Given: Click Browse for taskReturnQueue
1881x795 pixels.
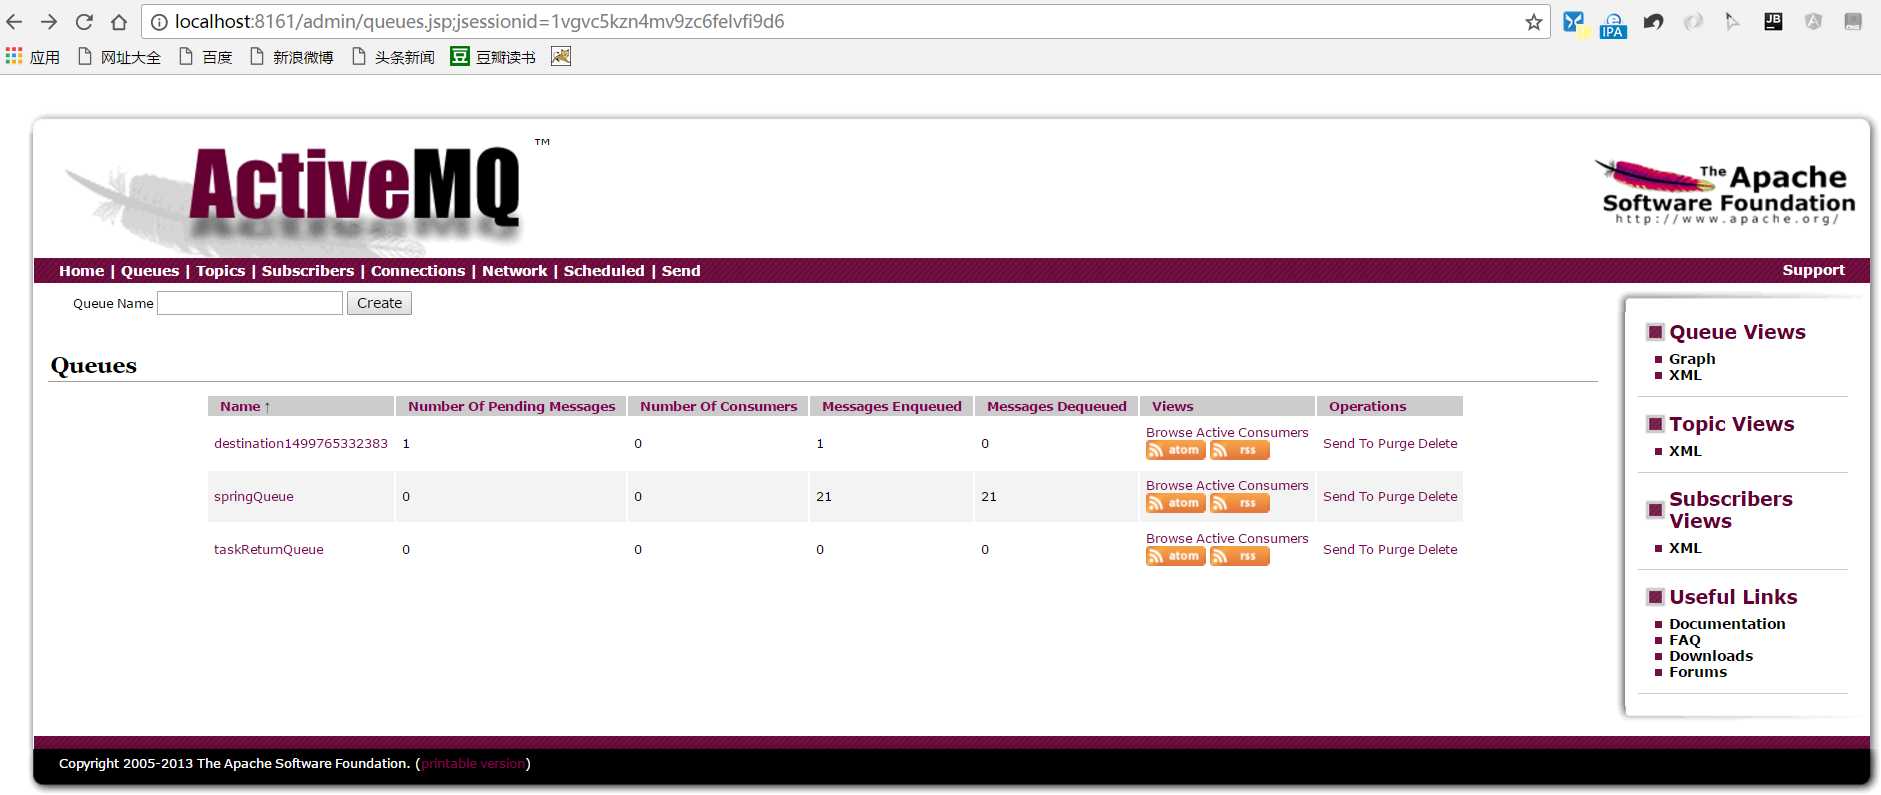Looking at the screenshot, I should pyautogui.click(x=1169, y=538).
